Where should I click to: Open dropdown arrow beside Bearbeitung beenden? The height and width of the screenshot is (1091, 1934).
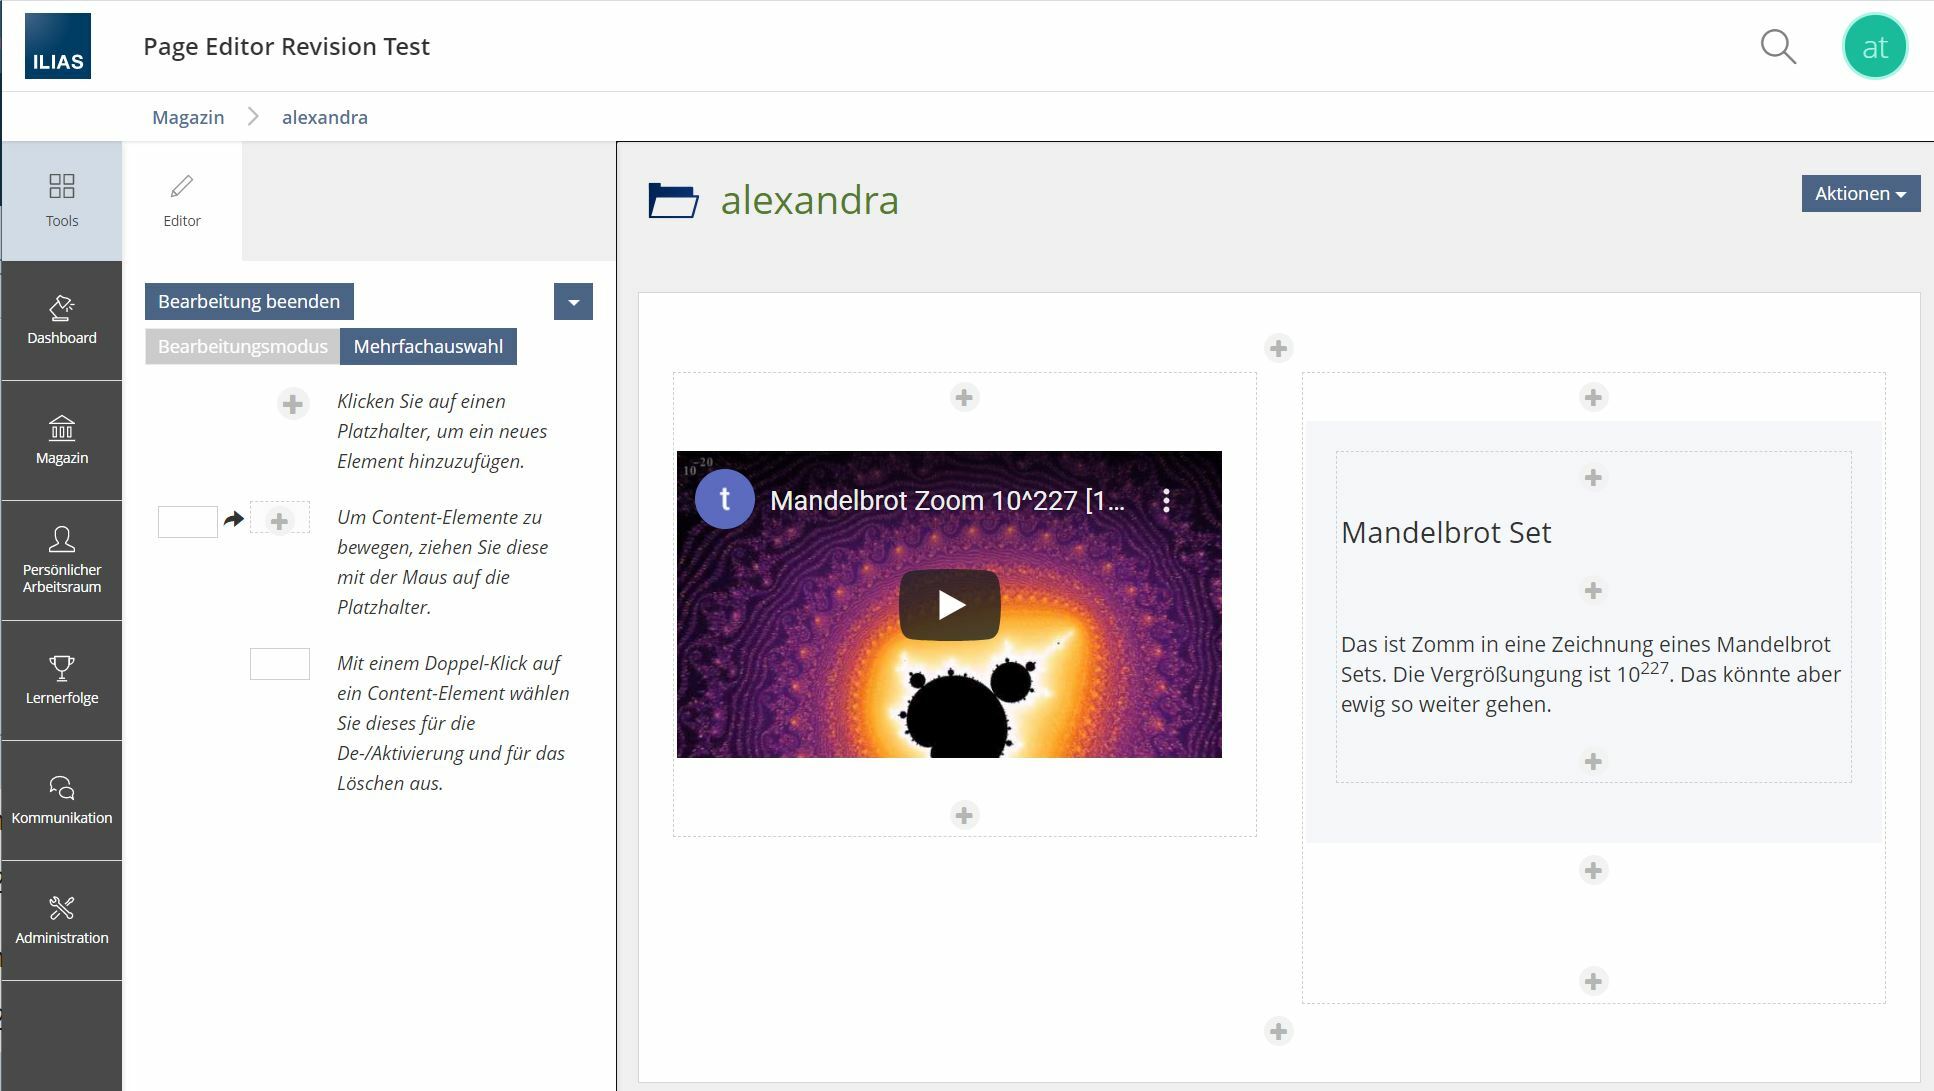point(573,301)
